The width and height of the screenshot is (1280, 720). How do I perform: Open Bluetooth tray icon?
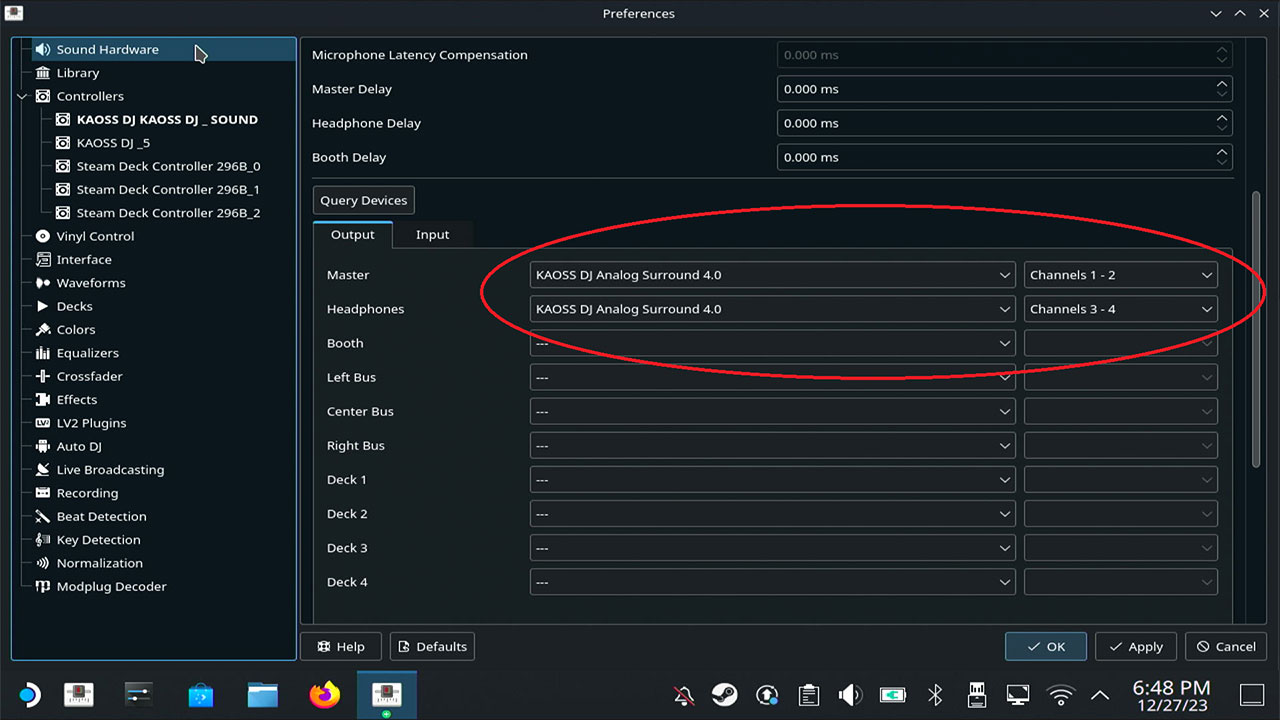pos(935,695)
